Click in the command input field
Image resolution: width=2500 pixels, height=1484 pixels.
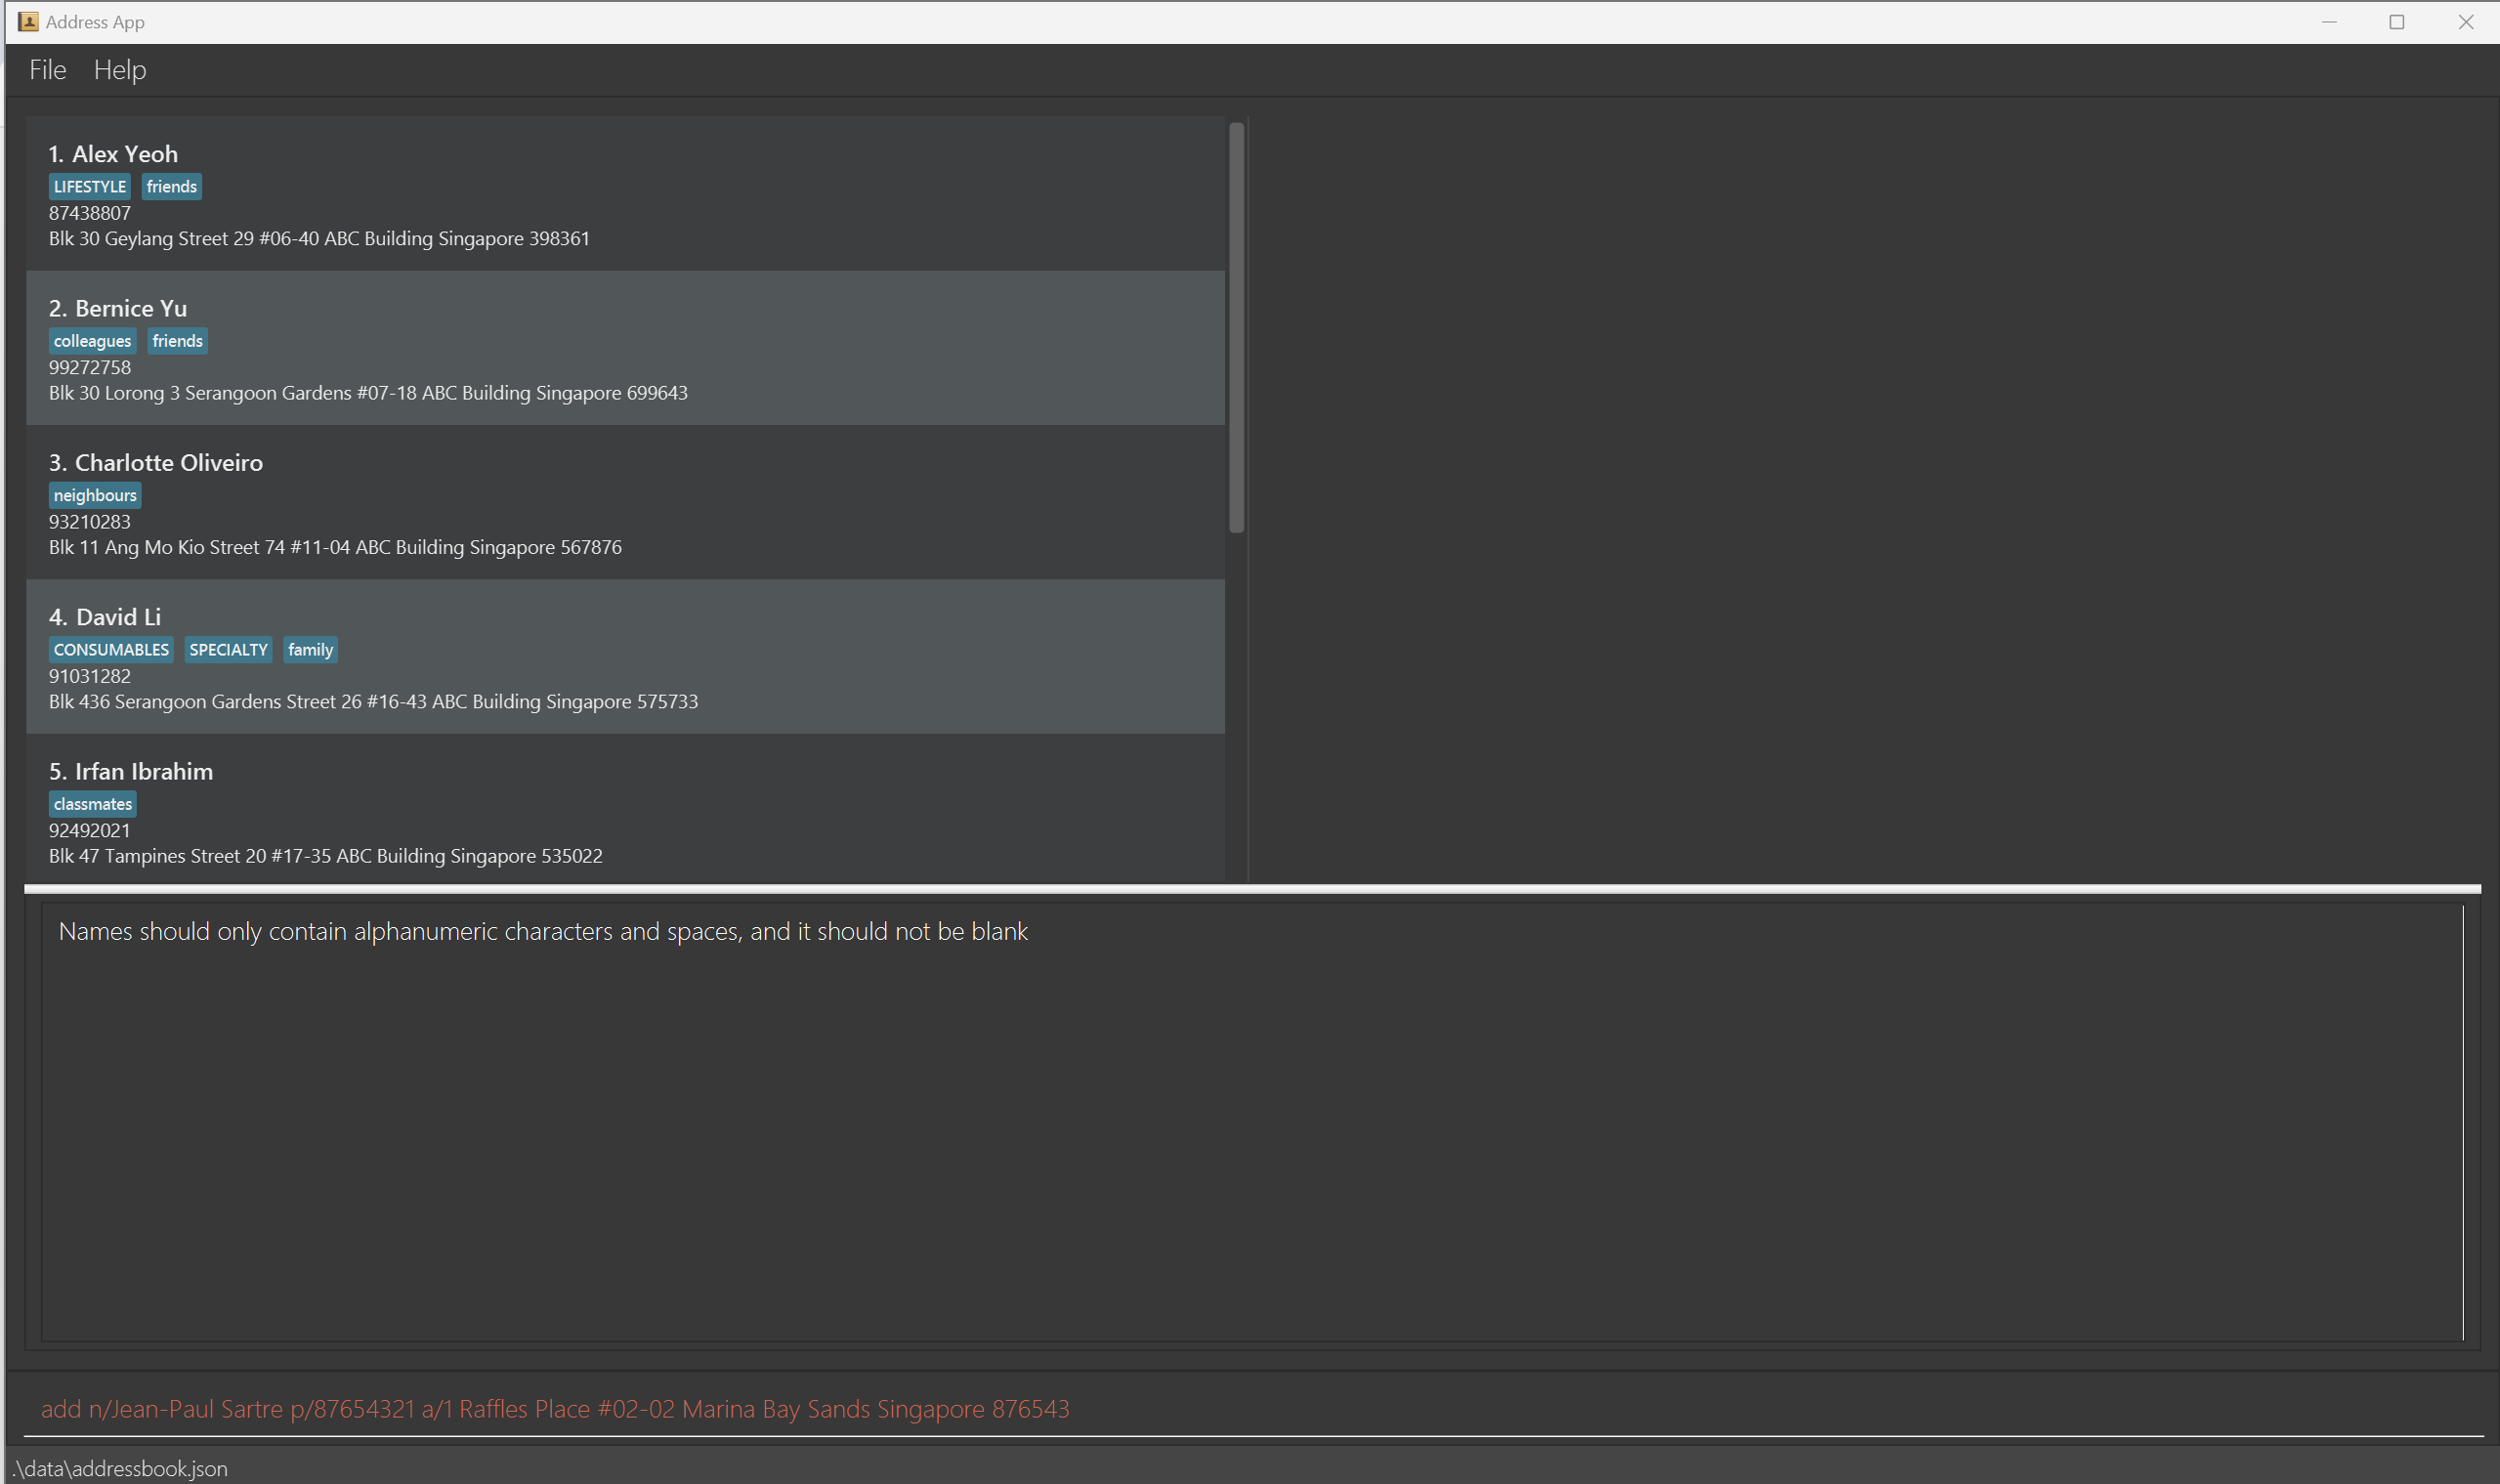1250,1409
